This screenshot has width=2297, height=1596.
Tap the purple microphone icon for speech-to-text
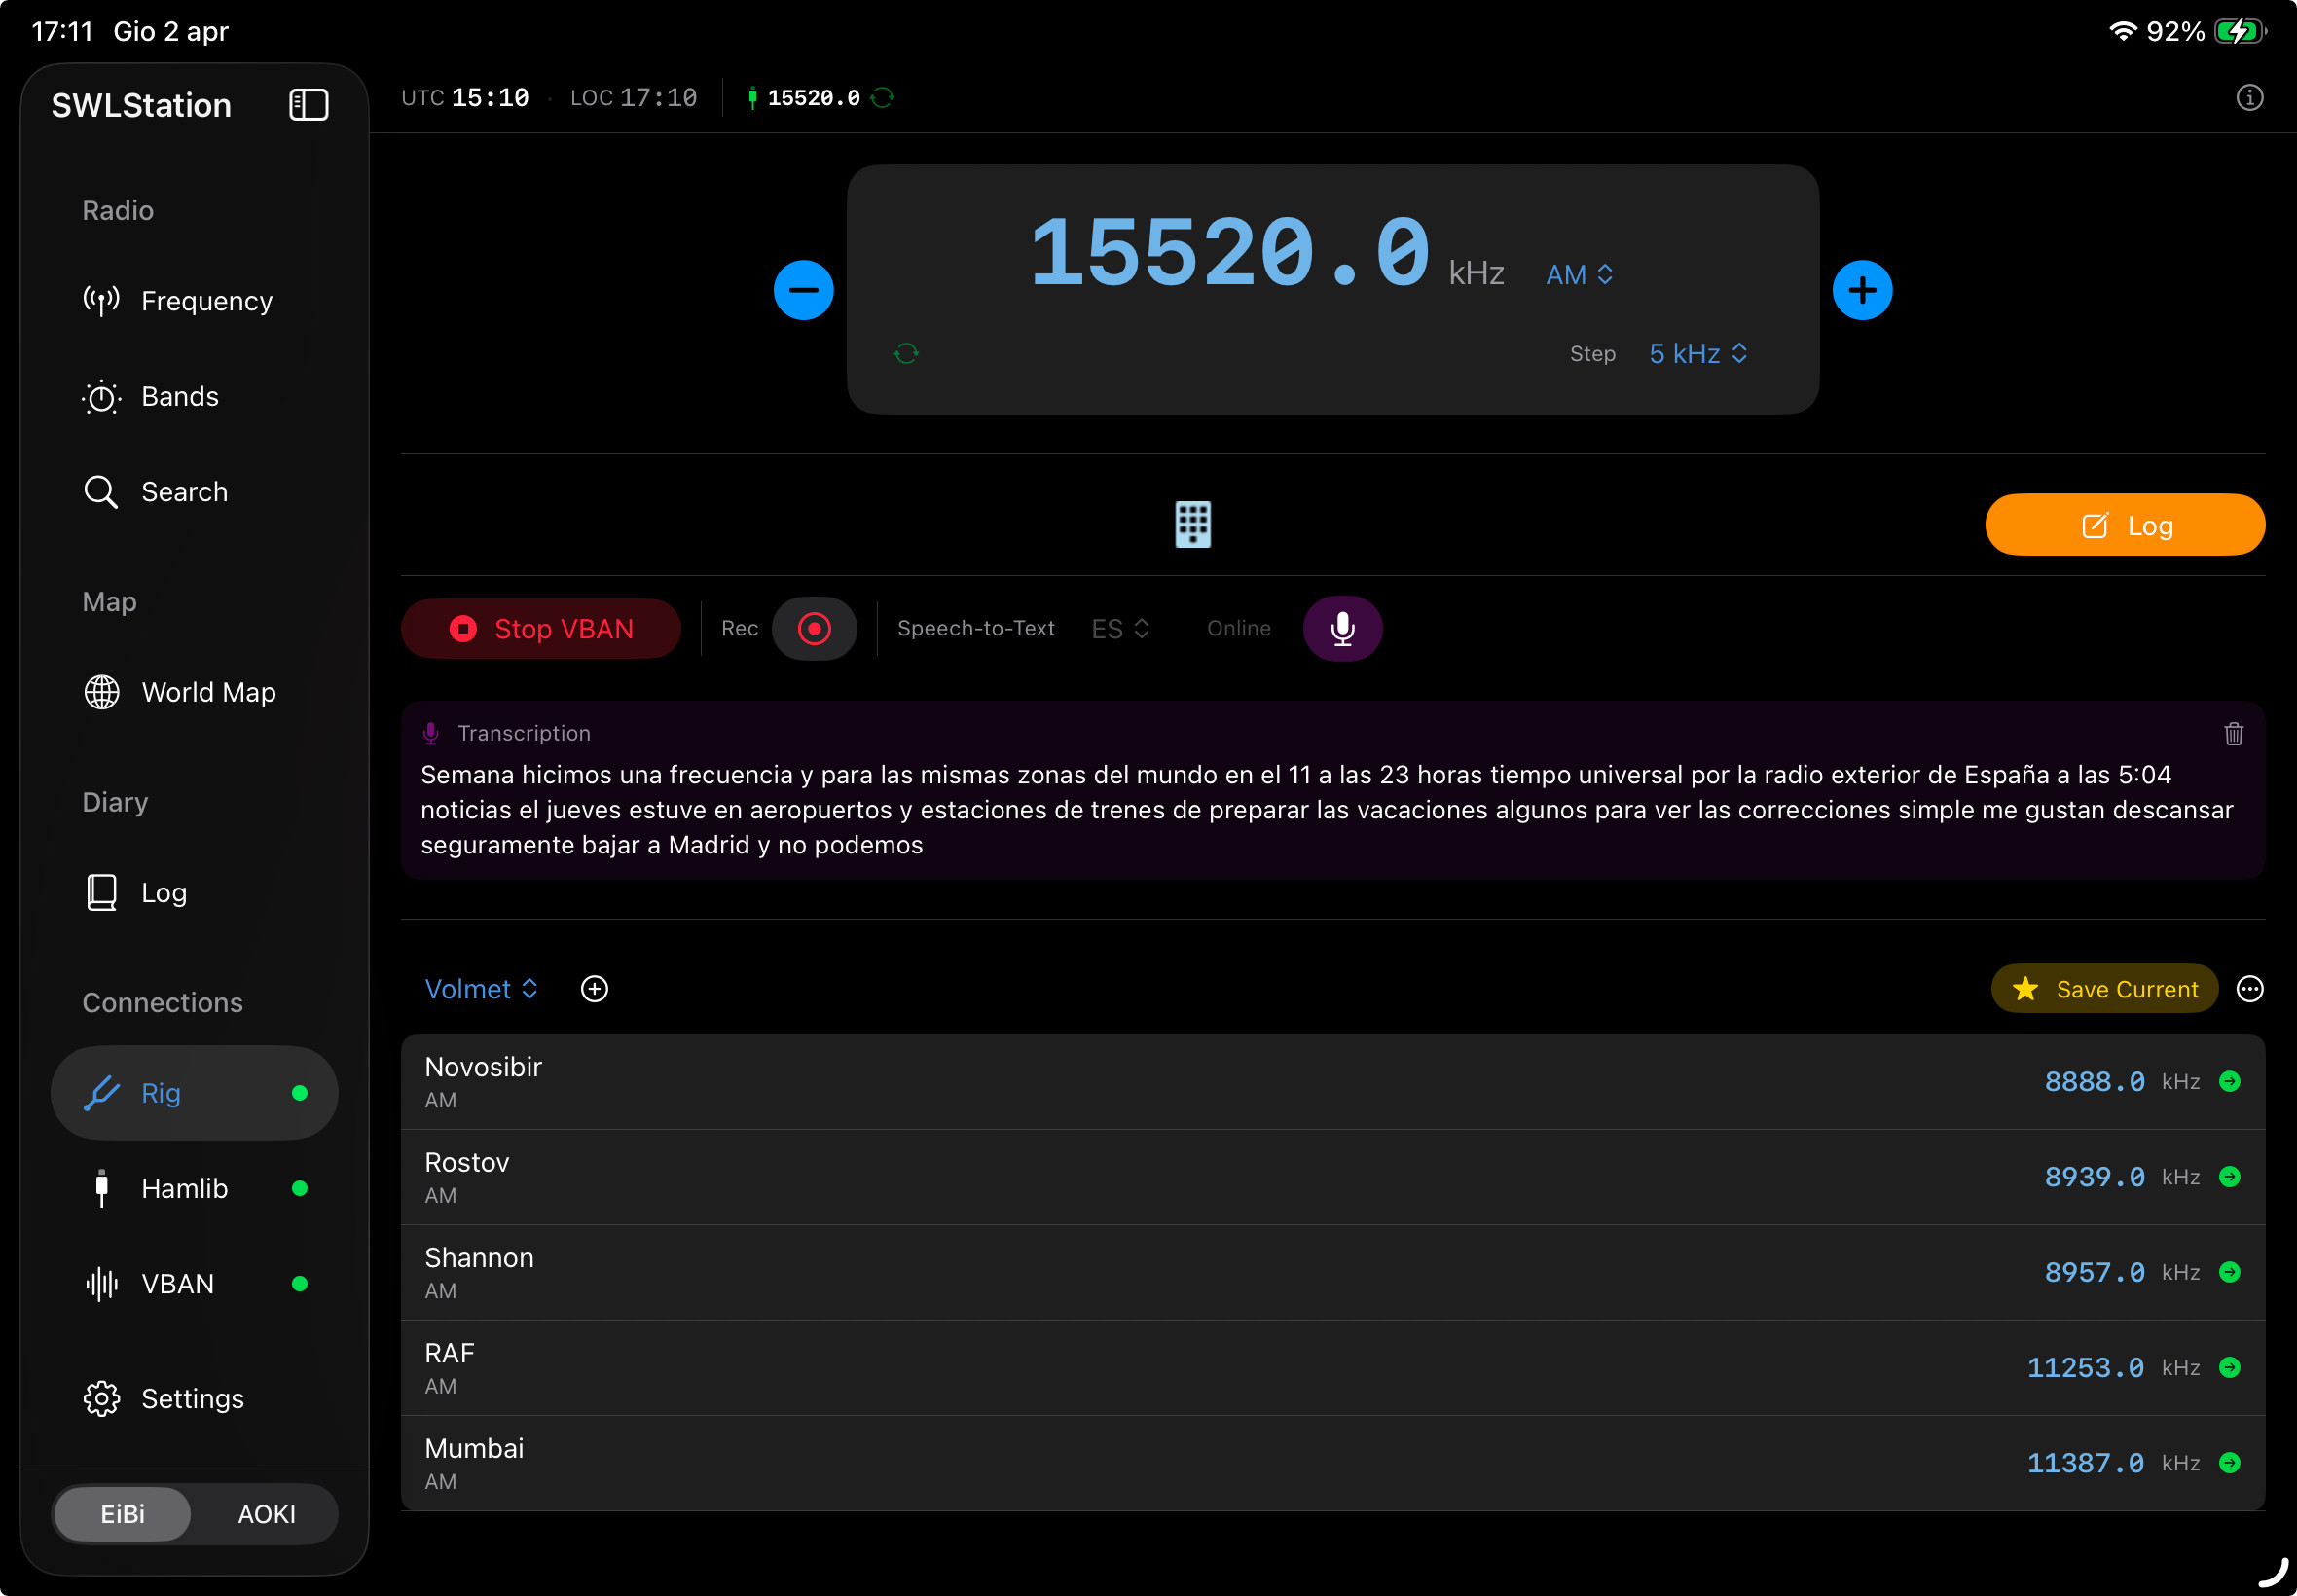(x=1341, y=628)
